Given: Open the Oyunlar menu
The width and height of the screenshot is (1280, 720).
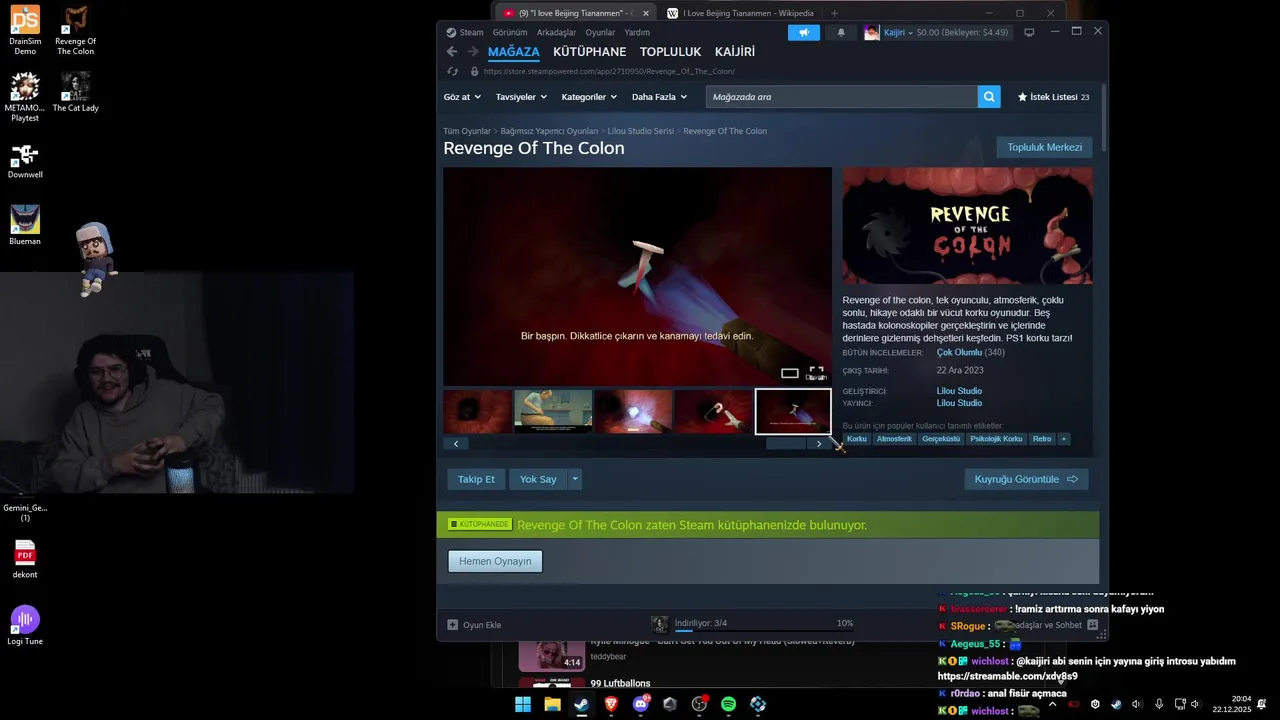Looking at the screenshot, I should [x=600, y=32].
